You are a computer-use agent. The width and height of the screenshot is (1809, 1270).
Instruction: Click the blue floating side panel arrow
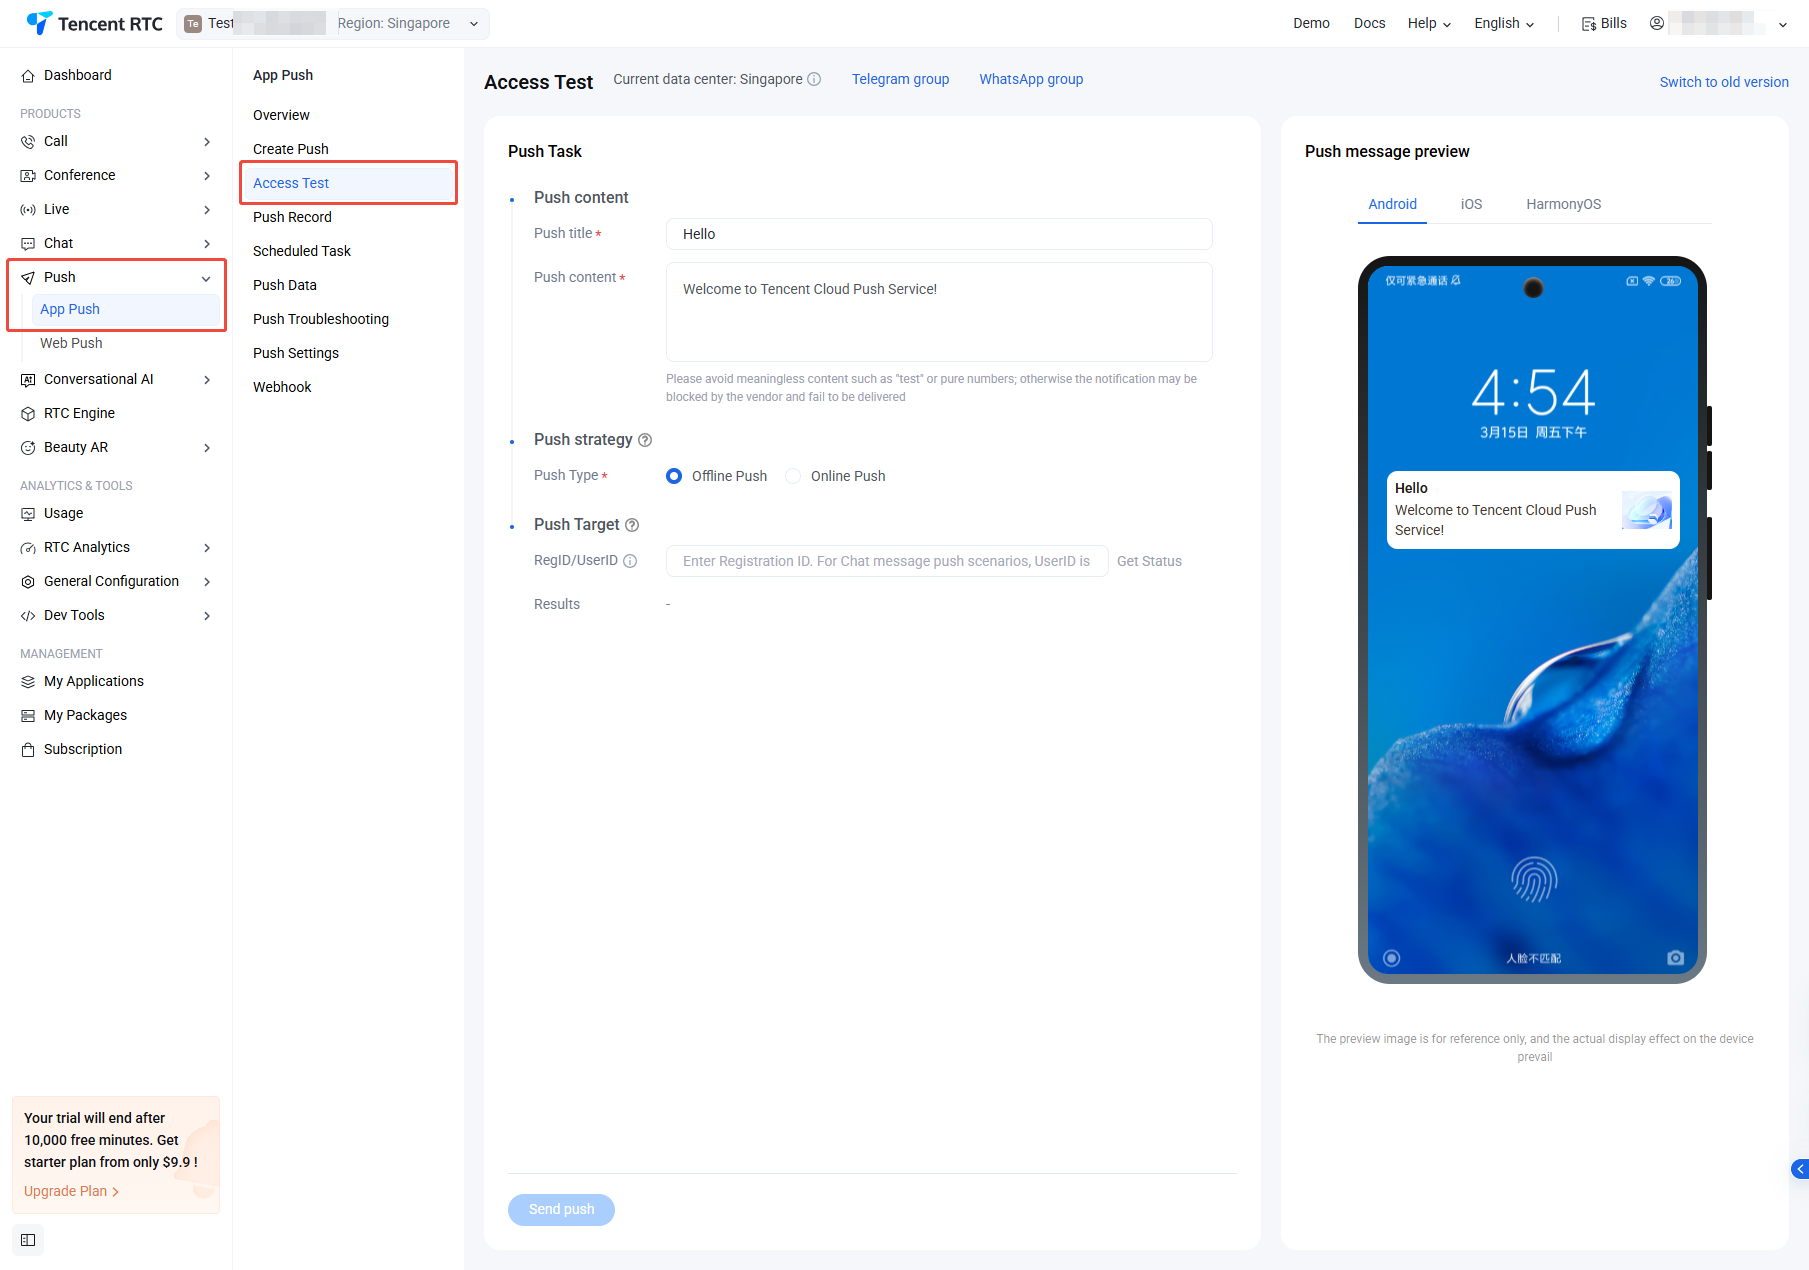[x=1800, y=1169]
